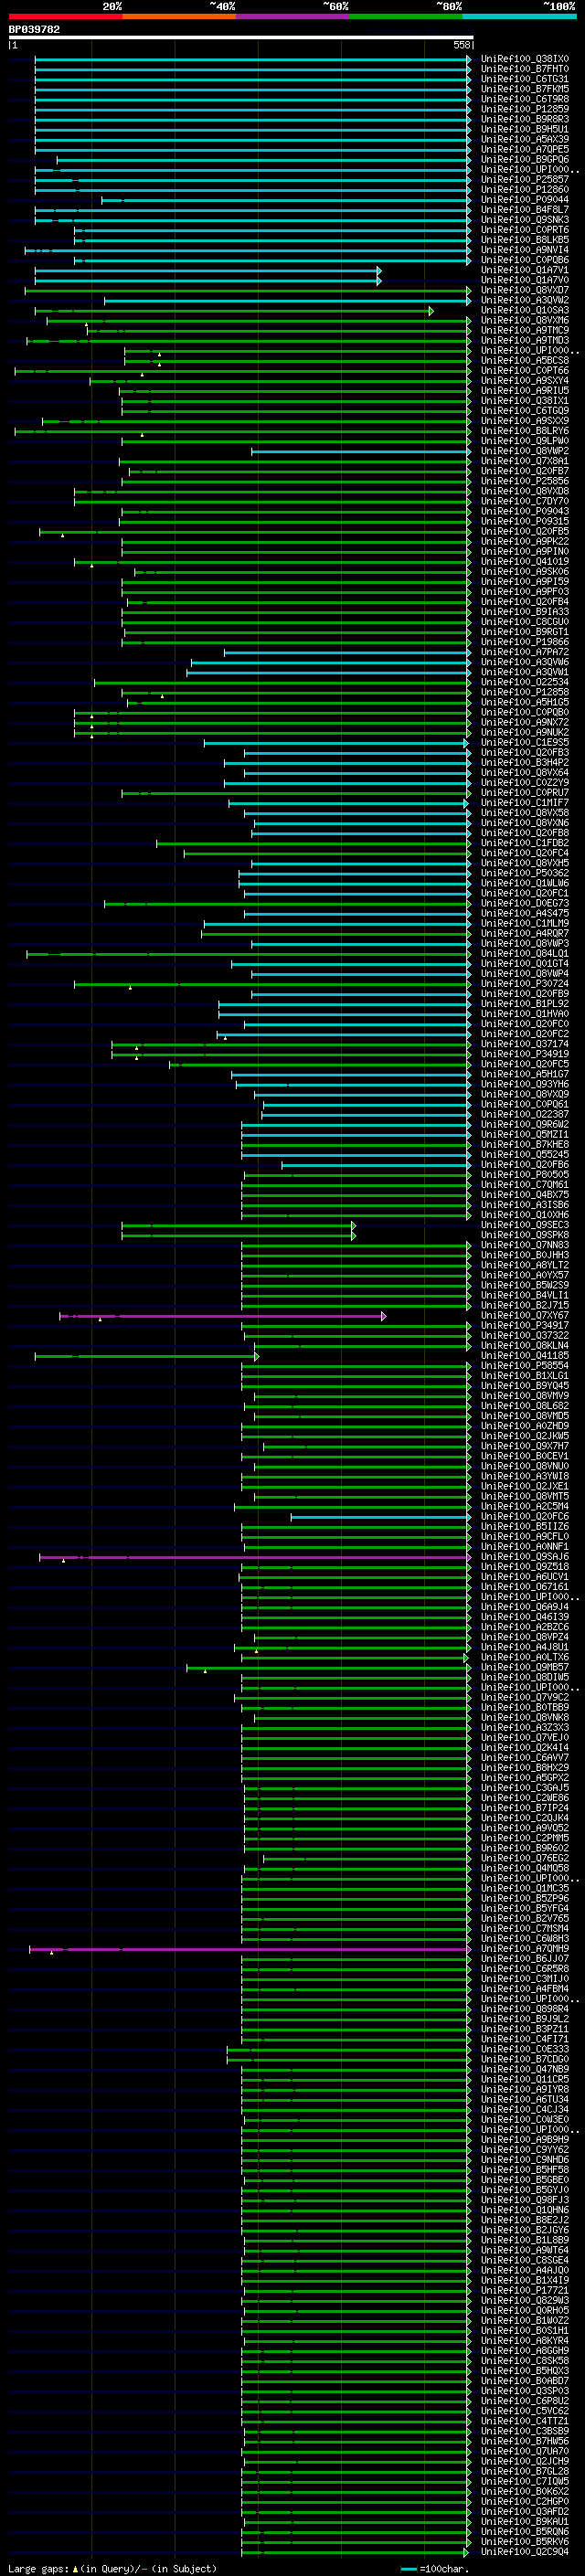585x2576 pixels.
Task: Click the purple alignment bar for Q9SAJ6
Action: click(x=255, y=1558)
